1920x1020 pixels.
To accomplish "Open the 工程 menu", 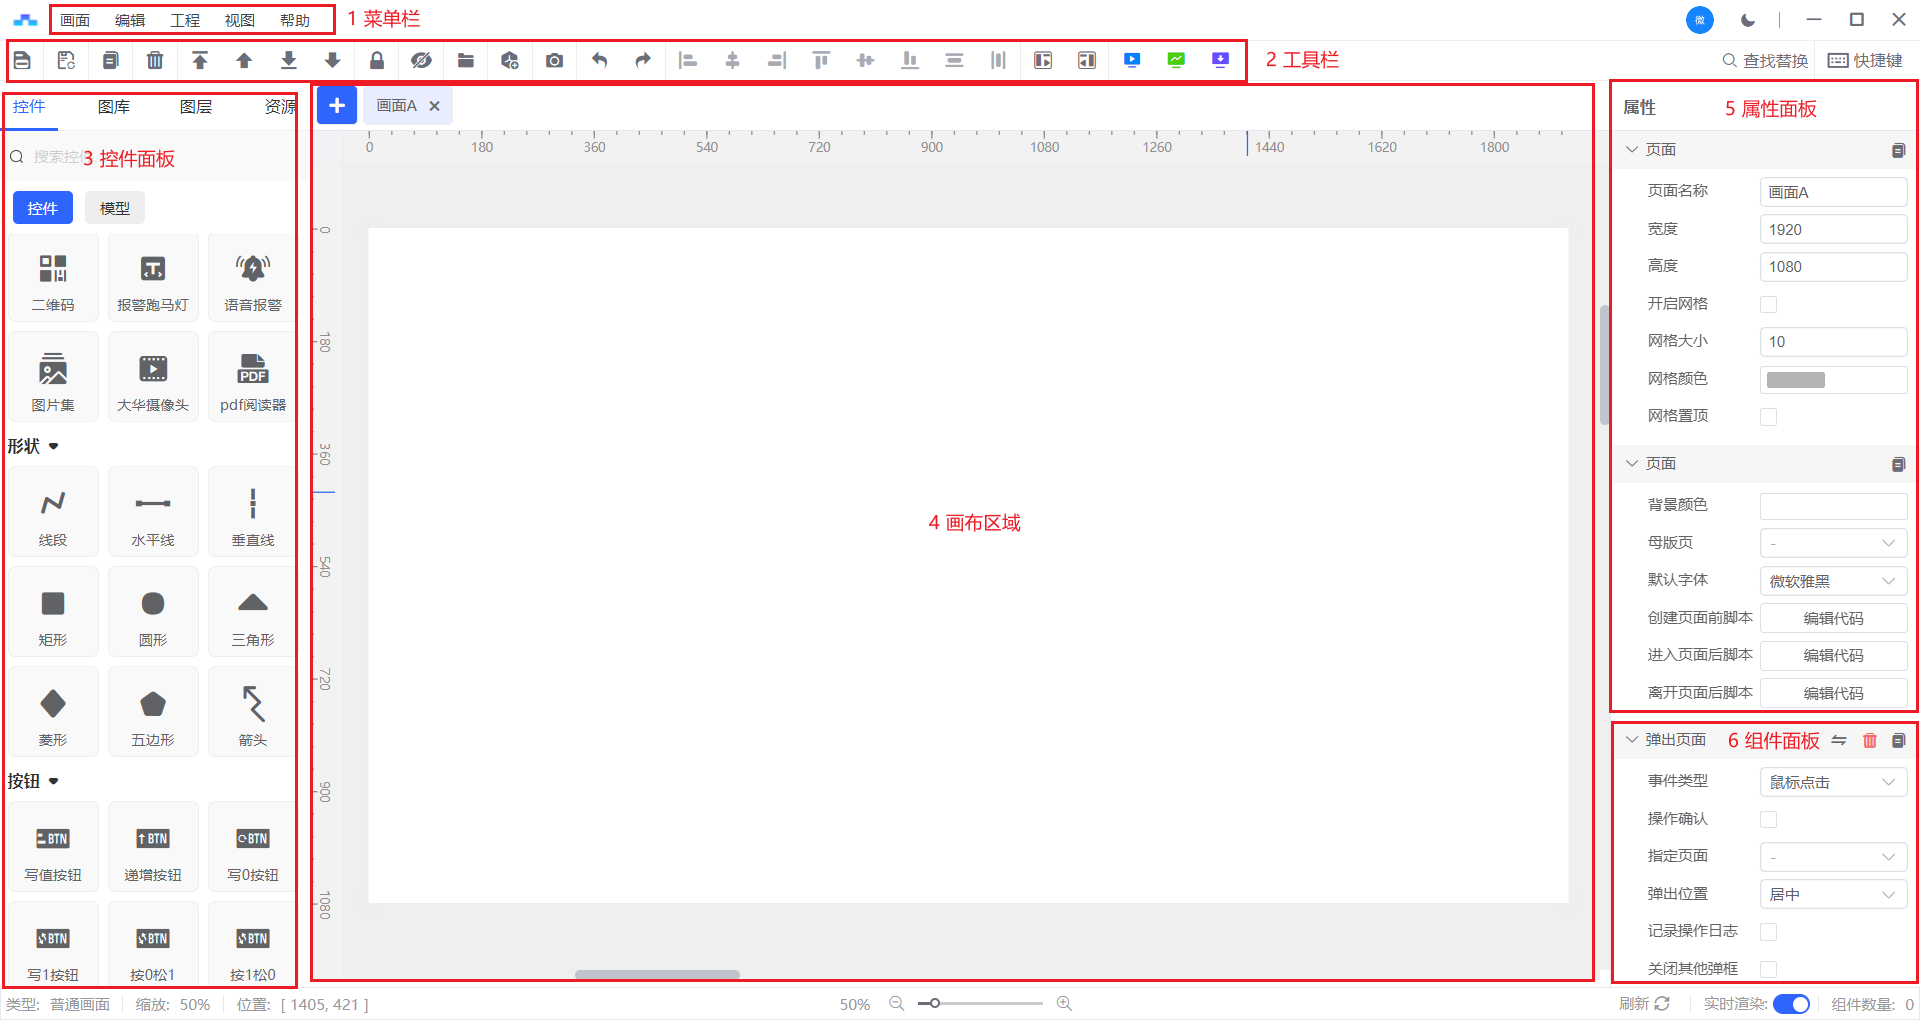I will (x=185, y=20).
